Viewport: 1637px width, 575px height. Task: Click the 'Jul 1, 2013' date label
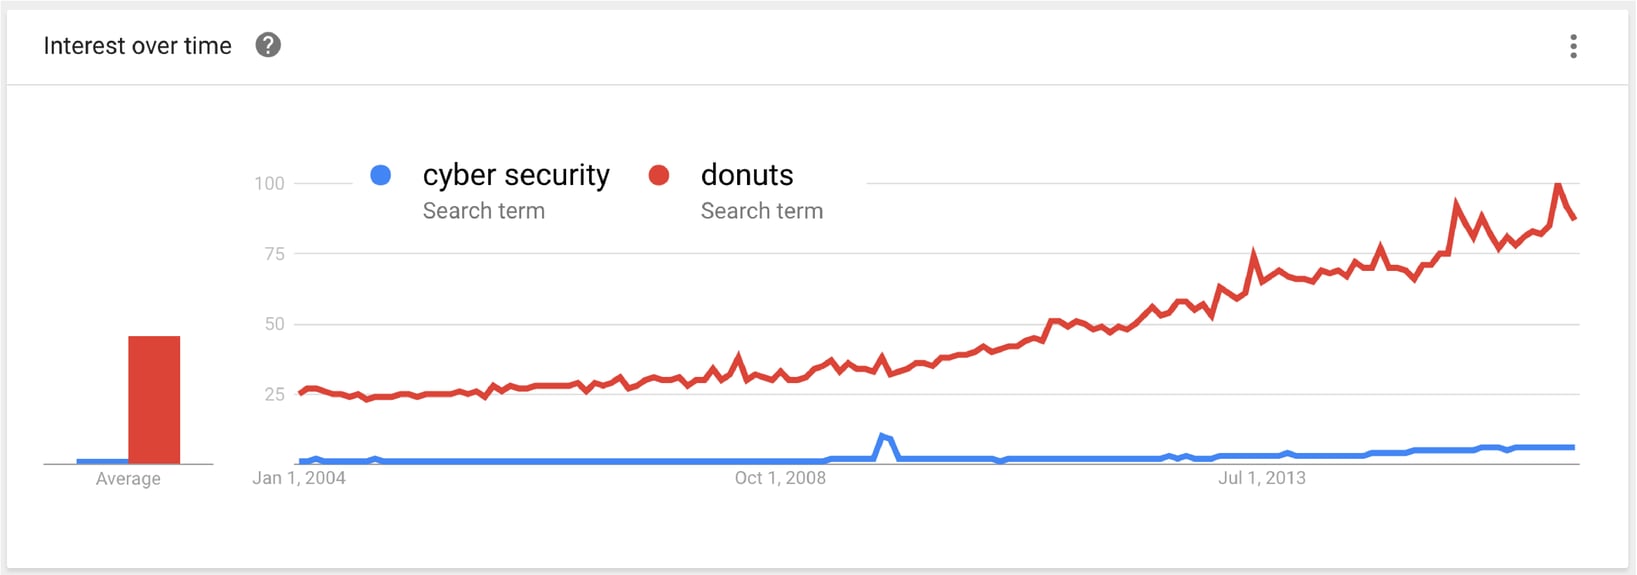click(1262, 478)
